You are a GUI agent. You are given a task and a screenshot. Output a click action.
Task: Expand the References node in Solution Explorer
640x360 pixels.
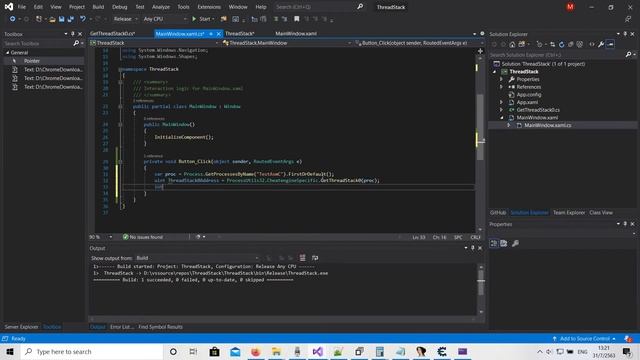pos(502,87)
